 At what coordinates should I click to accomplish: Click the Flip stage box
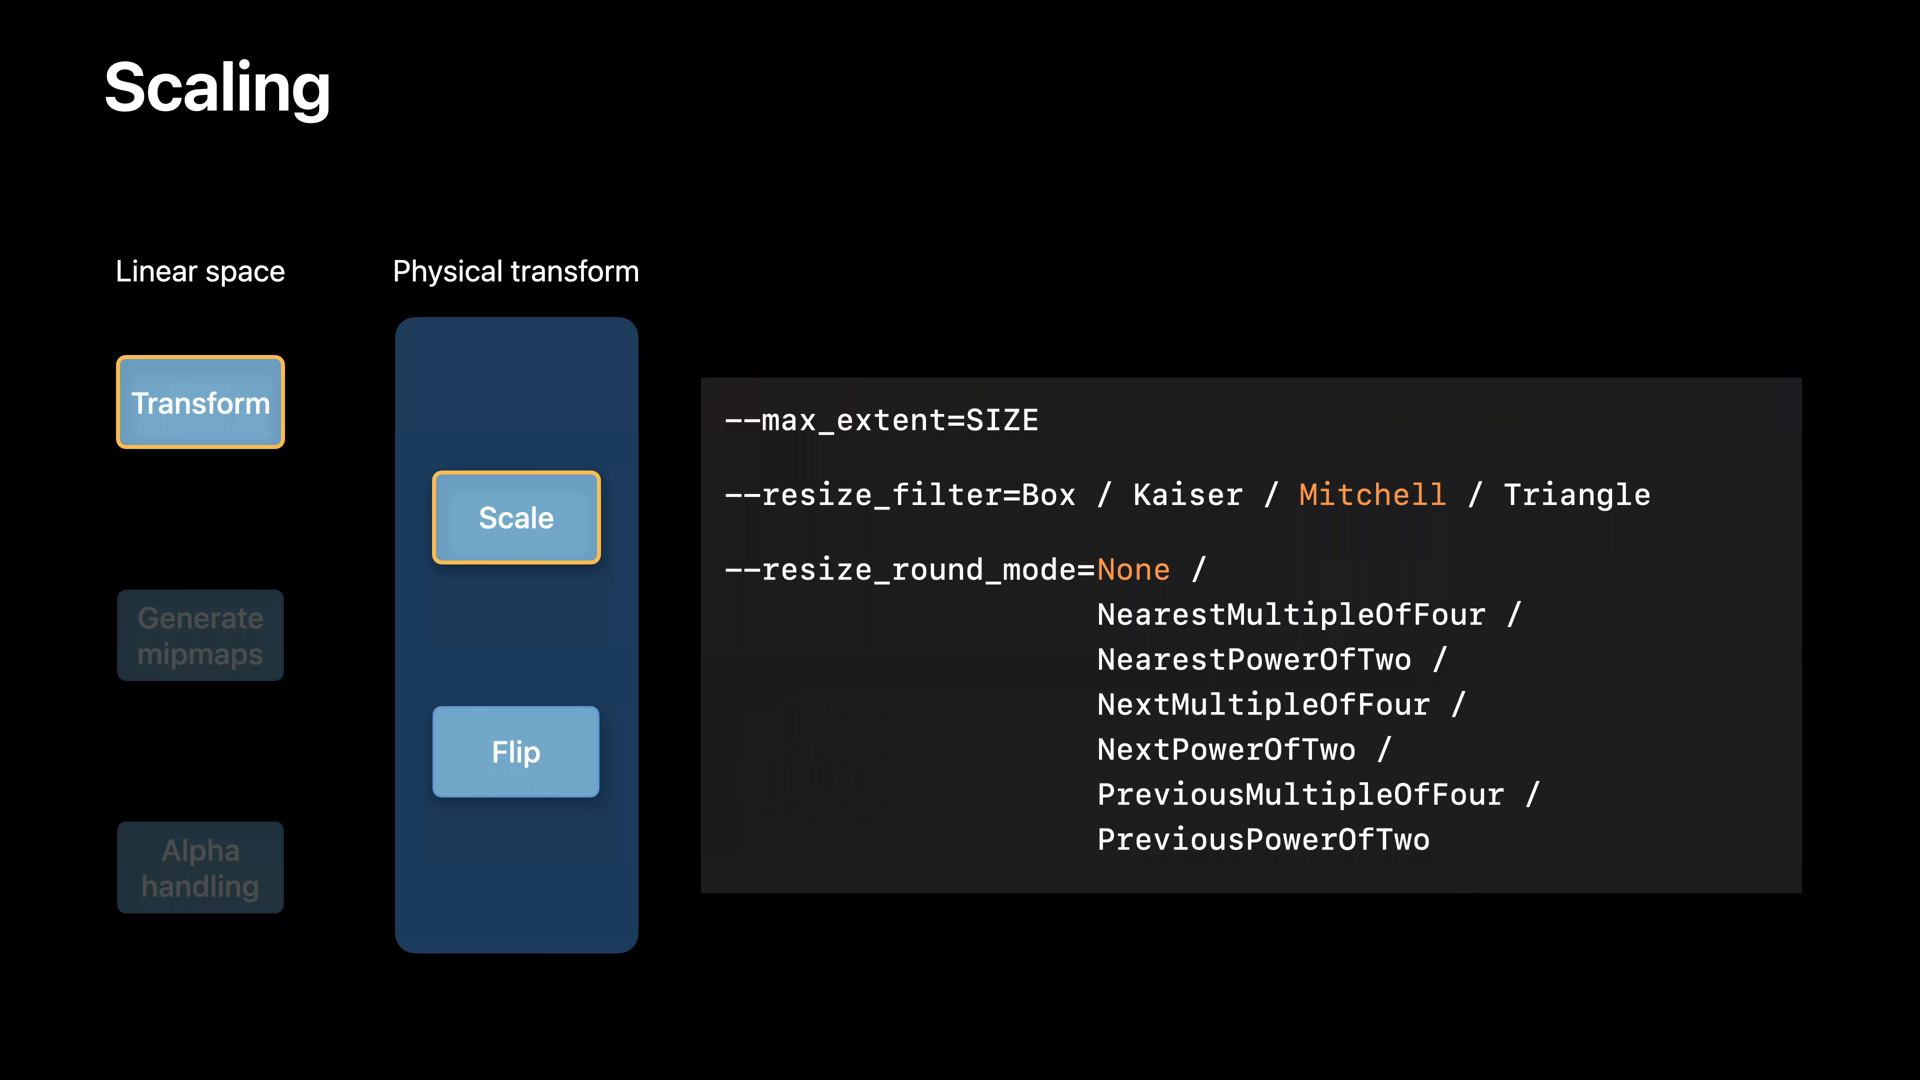pos(516,752)
